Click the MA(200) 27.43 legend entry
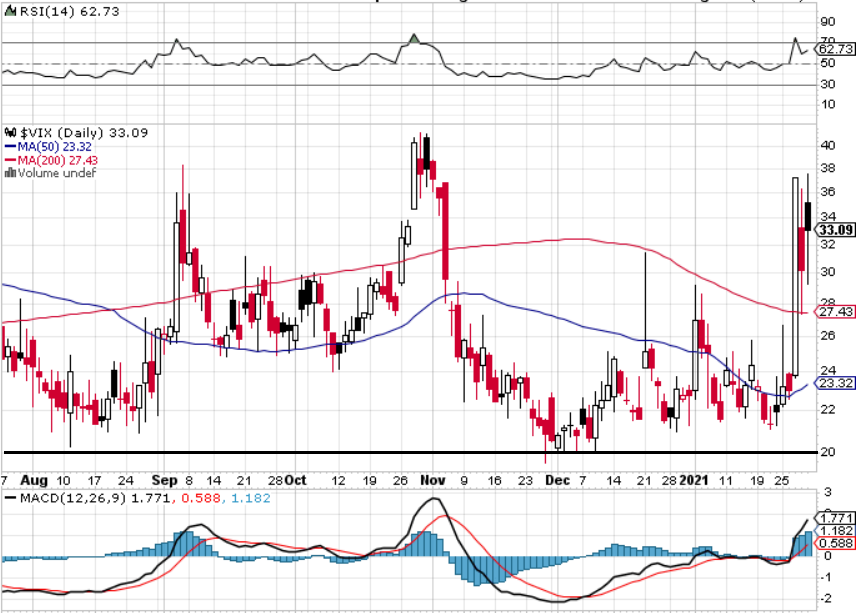The height and width of the screenshot is (613, 864). pos(51,160)
